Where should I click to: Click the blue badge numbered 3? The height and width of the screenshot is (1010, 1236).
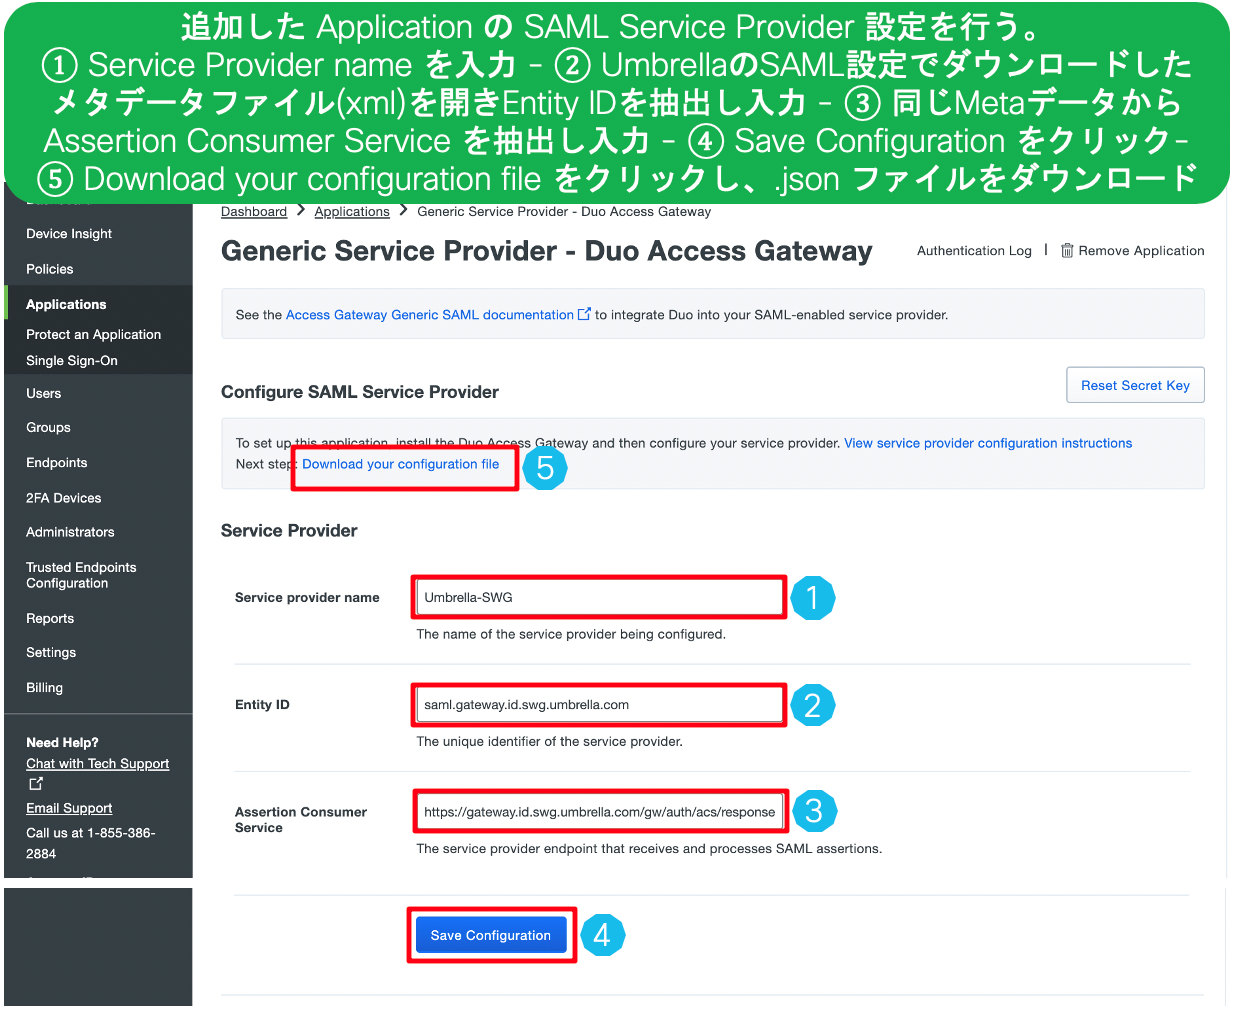[x=815, y=811]
